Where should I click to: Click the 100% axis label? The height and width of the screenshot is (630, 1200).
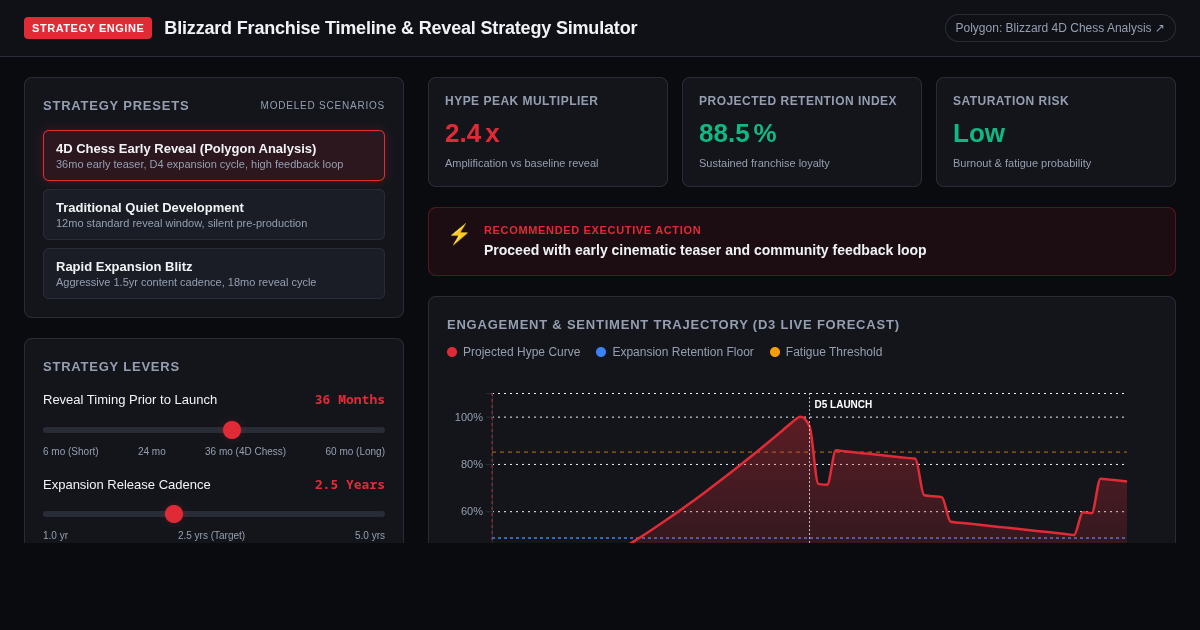click(469, 417)
